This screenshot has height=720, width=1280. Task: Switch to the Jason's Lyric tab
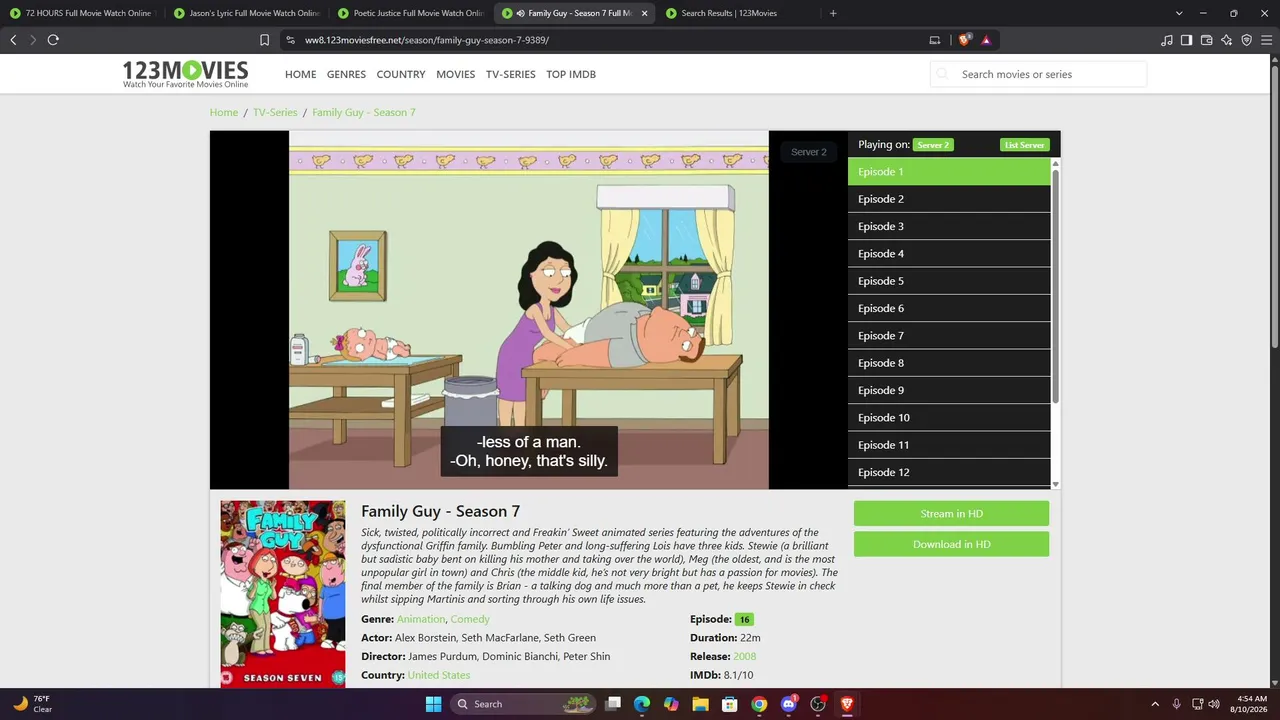[x=246, y=13]
